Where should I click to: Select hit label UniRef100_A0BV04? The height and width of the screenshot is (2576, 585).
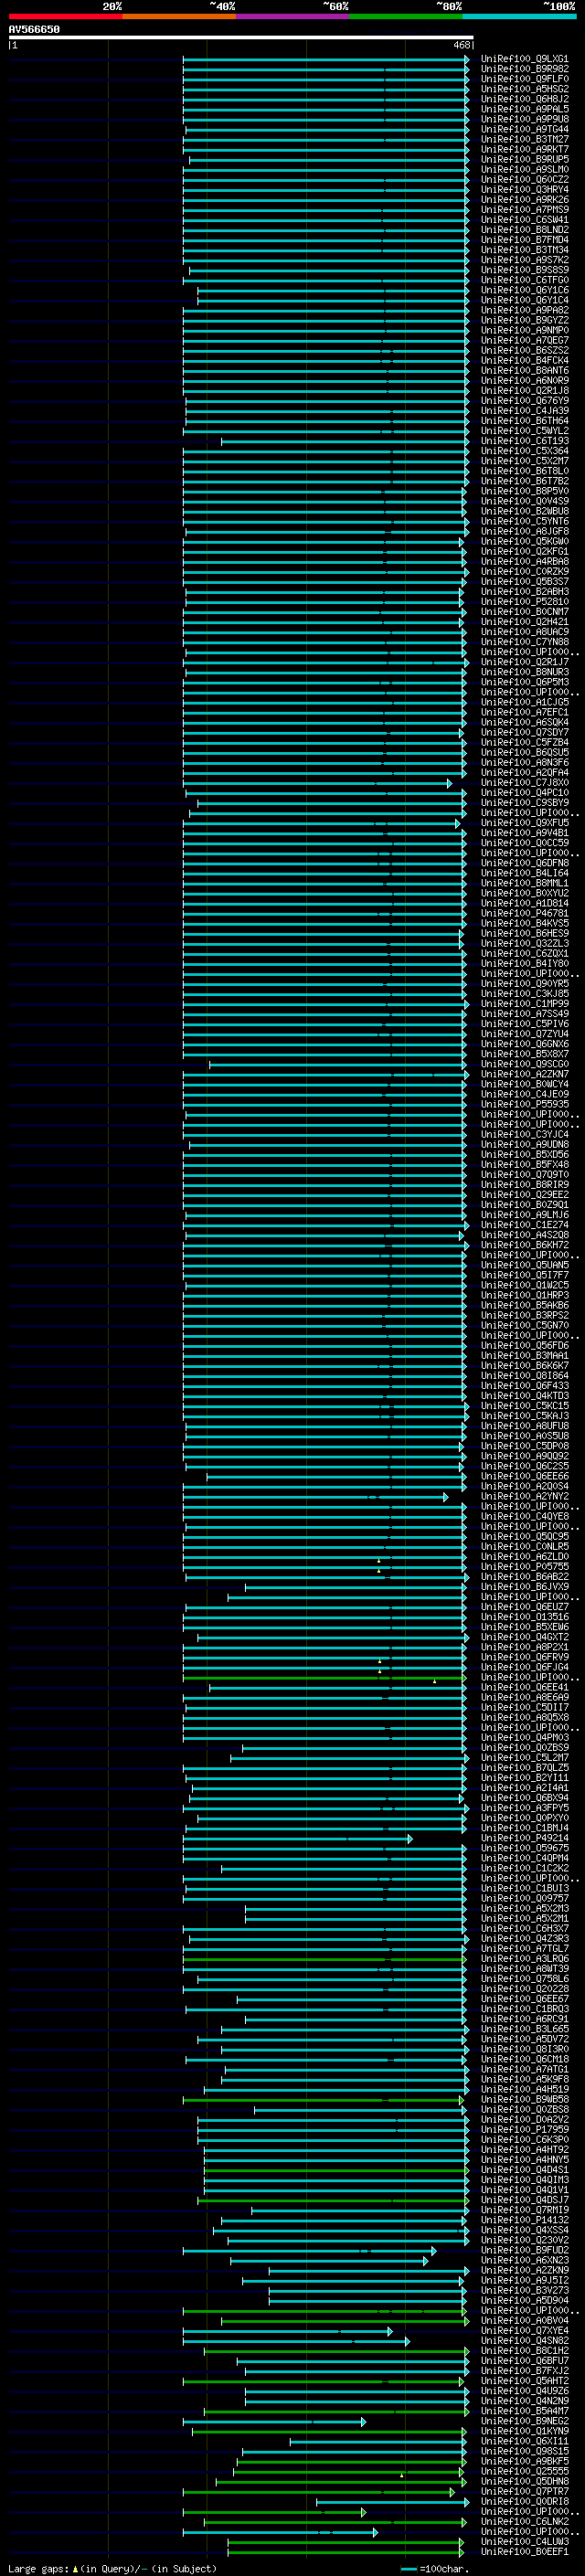click(525, 2320)
